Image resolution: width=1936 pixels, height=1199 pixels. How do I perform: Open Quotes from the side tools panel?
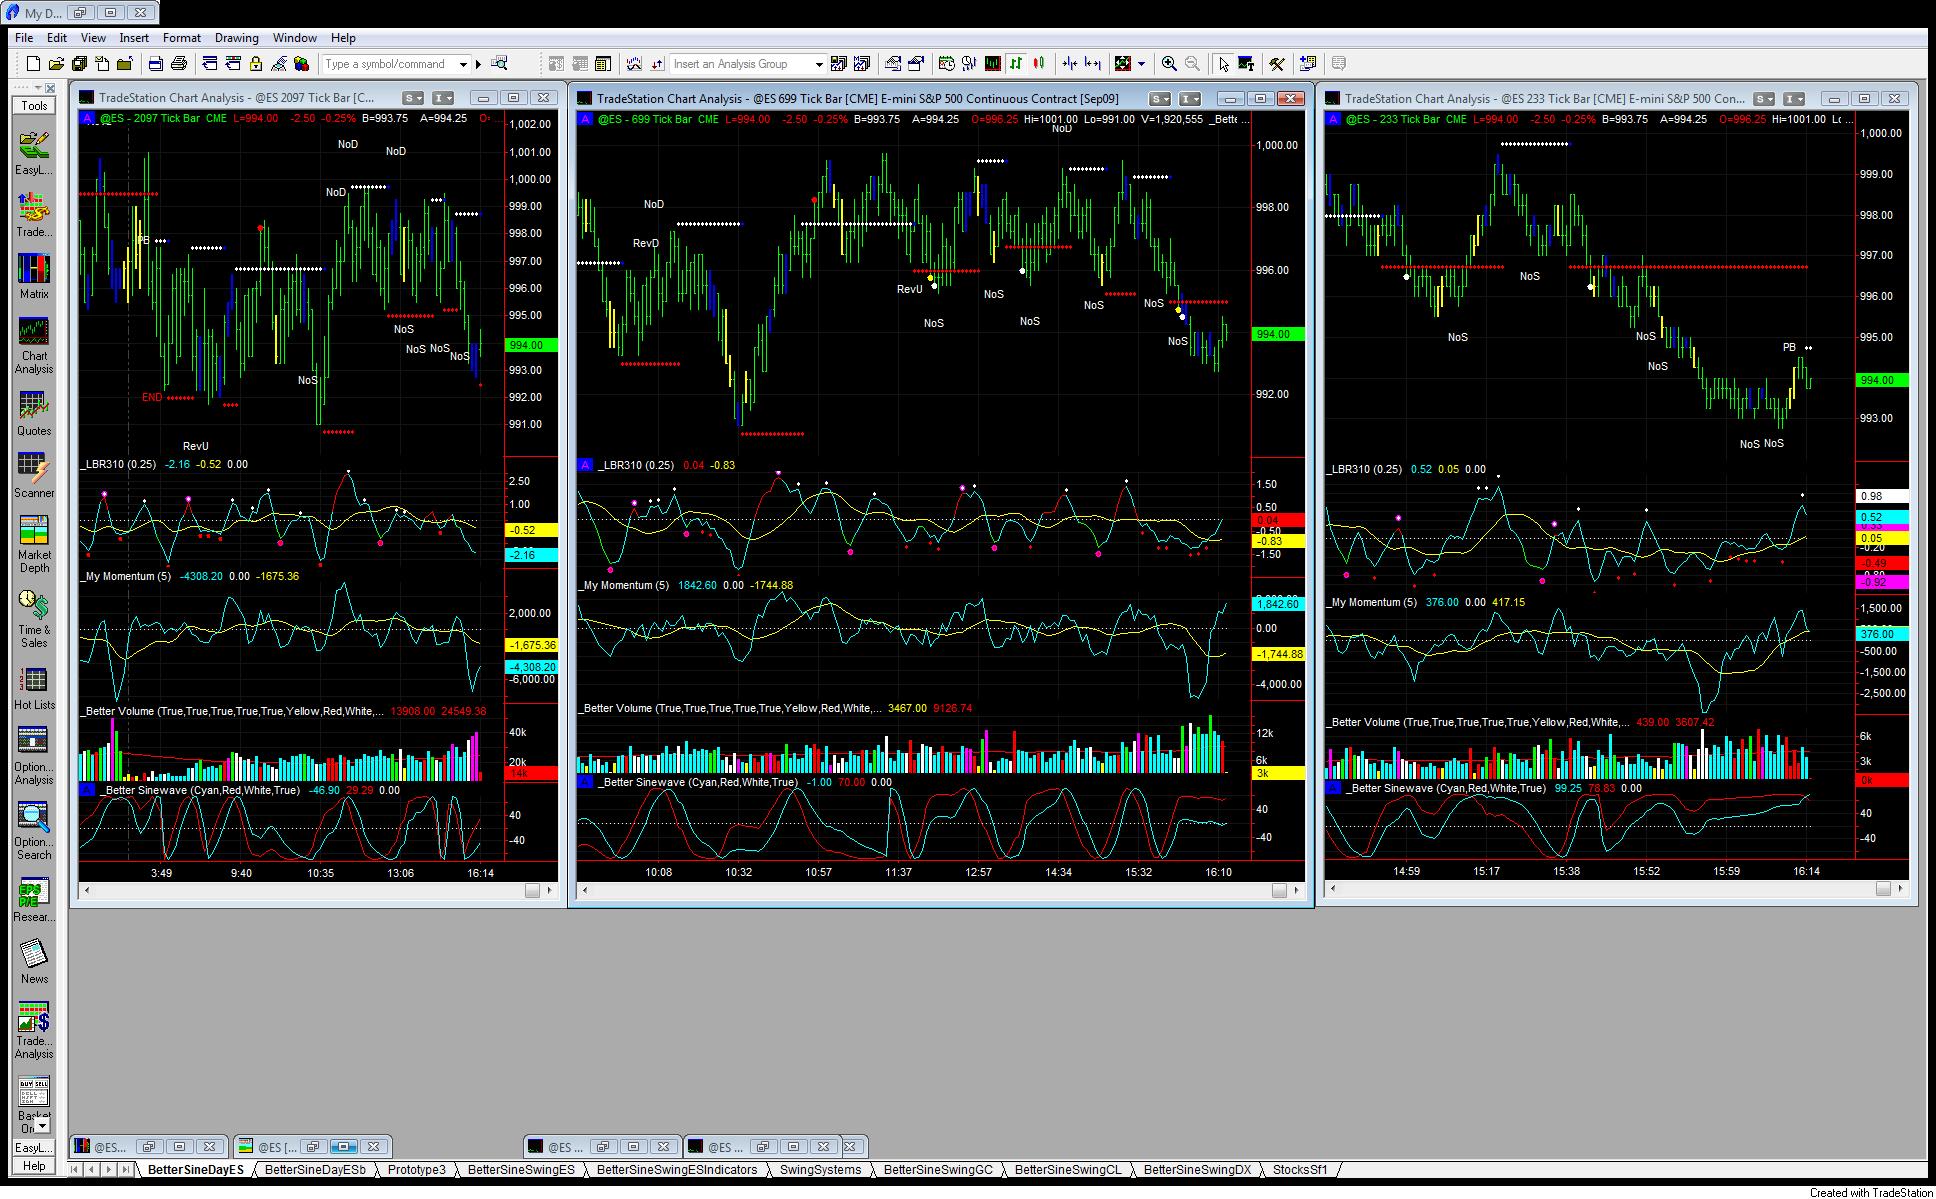click(x=34, y=413)
